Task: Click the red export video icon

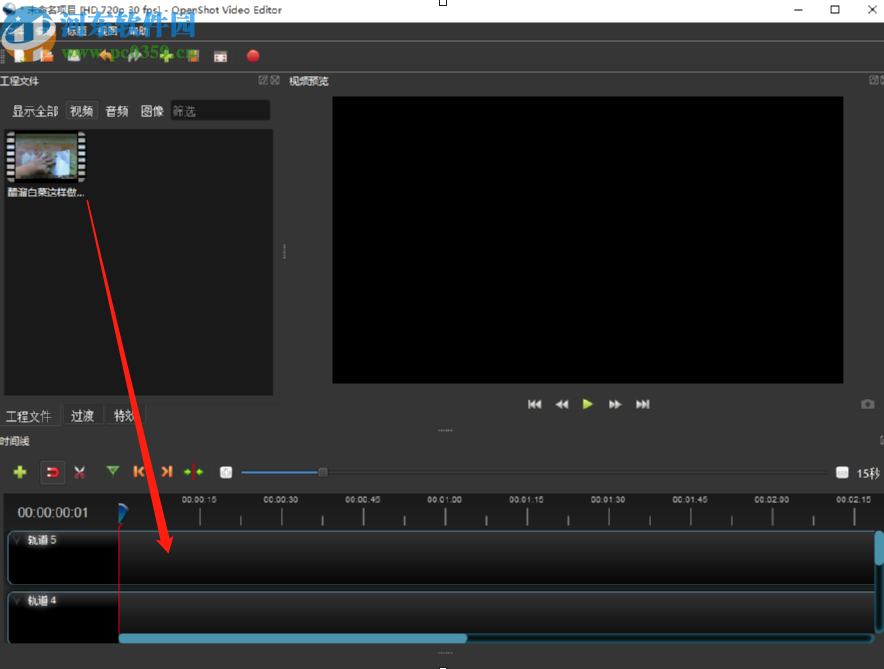Action: click(253, 55)
